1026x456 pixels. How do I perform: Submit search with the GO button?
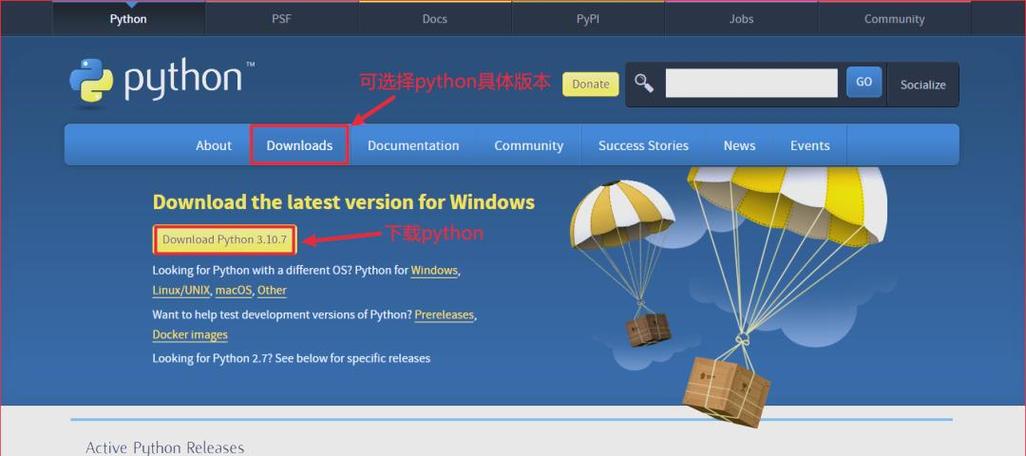pos(864,82)
